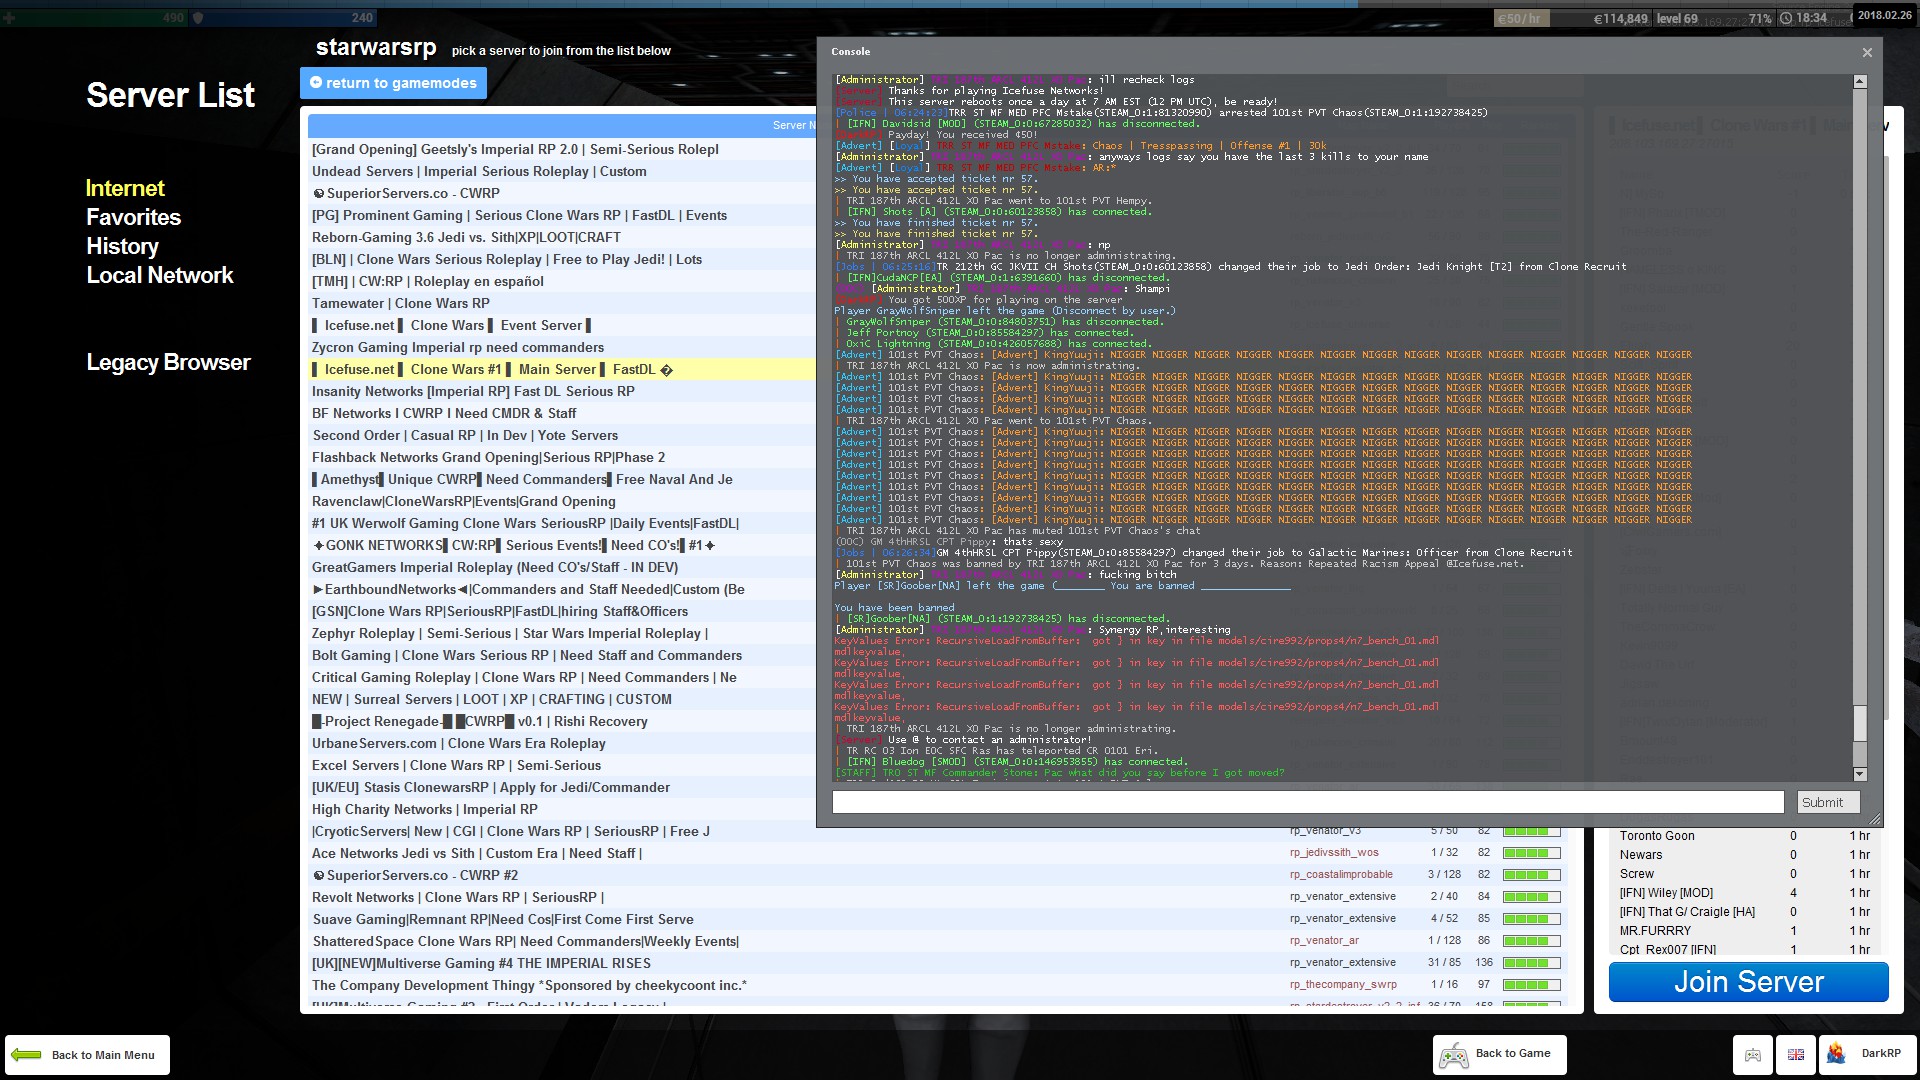This screenshot has width=1920, height=1080.
Task: Click the console vertical scrollbar thumb
Action: coord(1860,724)
